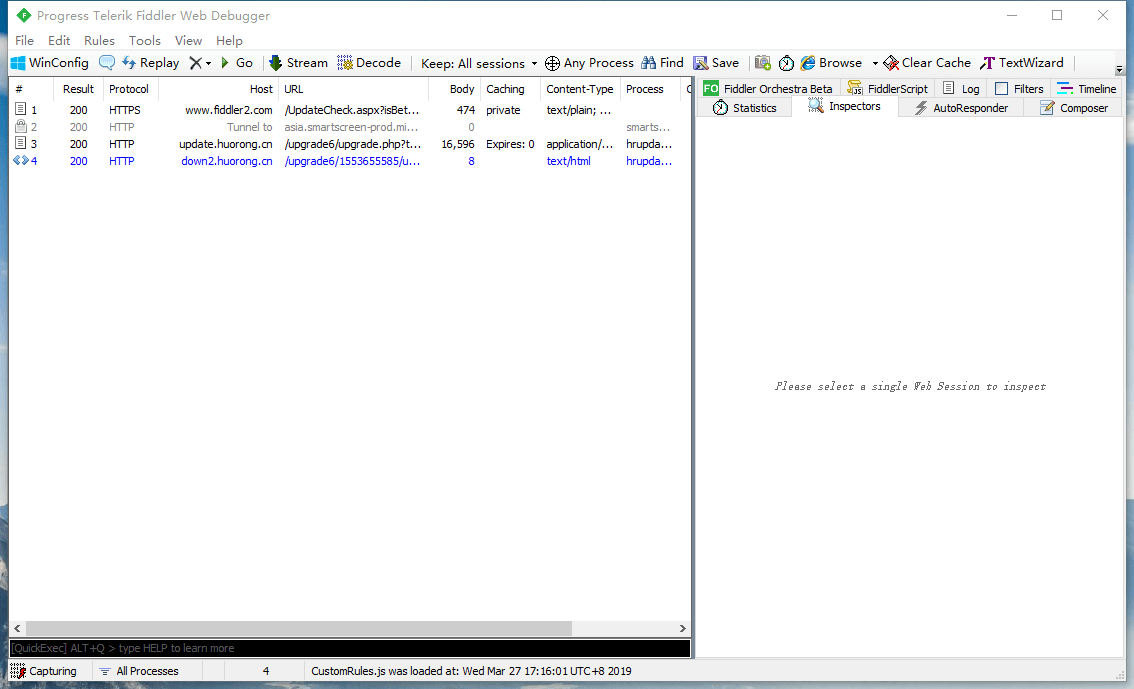Click the comment speech bubble icon
This screenshot has height=689, width=1134.
(x=106, y=63)
